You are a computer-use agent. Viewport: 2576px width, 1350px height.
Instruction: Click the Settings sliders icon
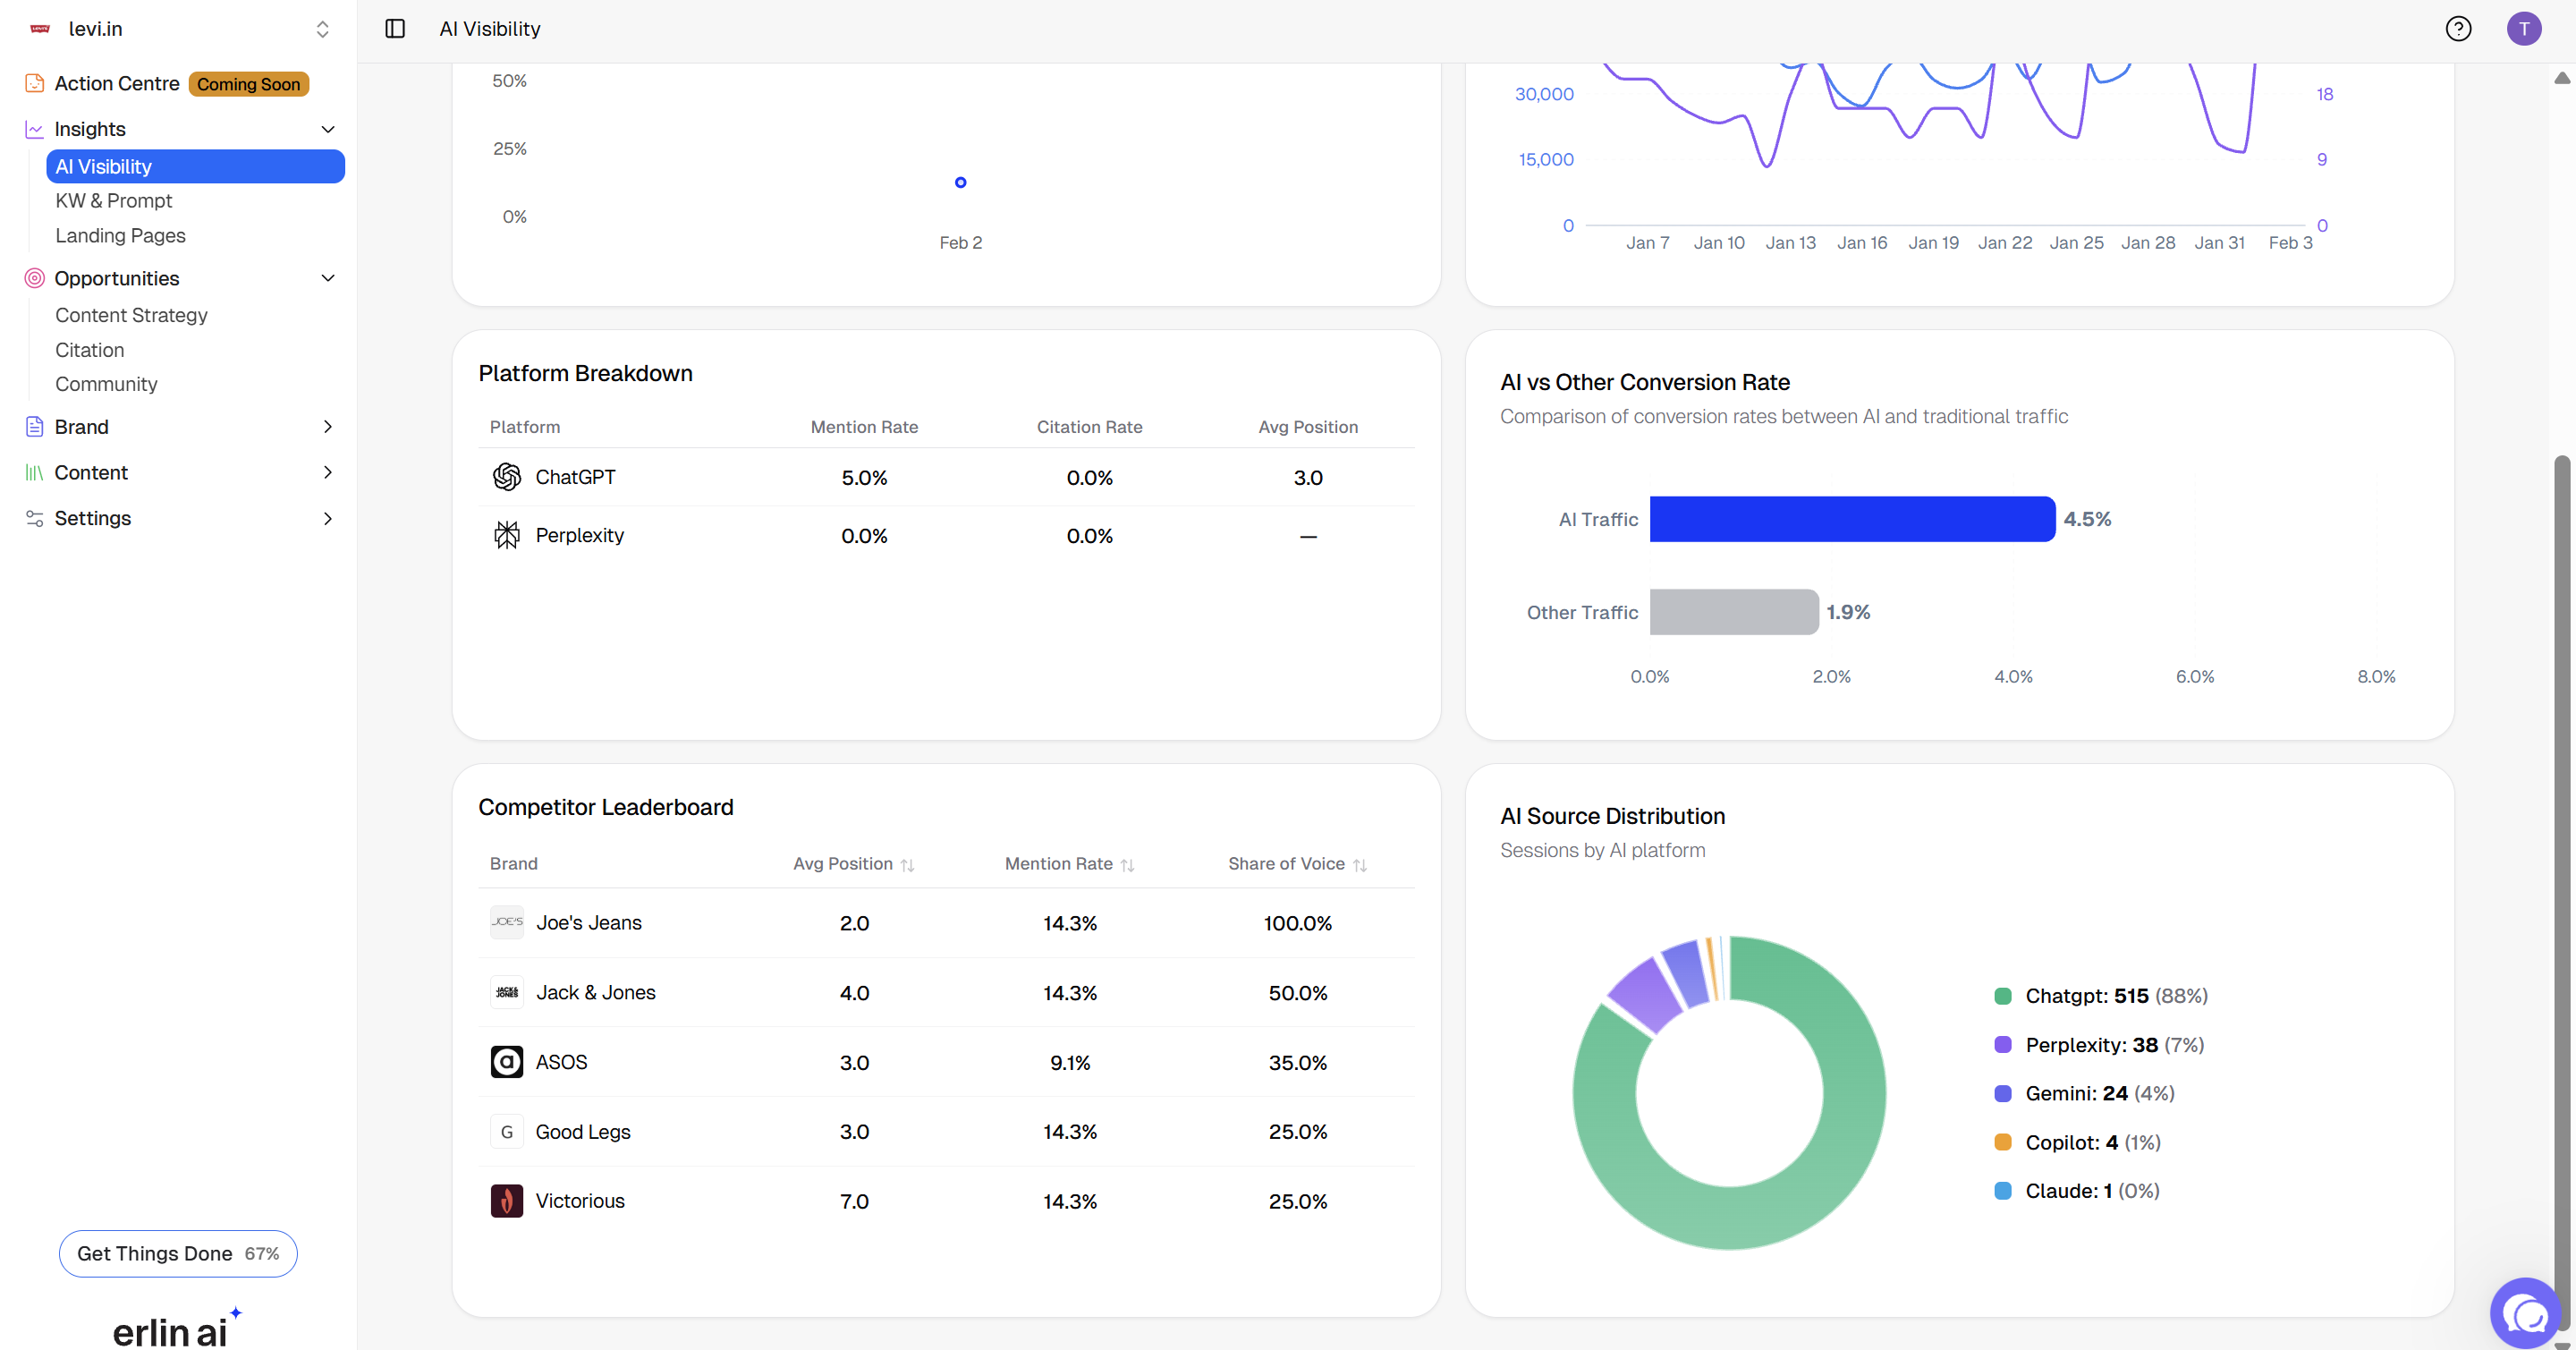[35, 519]
